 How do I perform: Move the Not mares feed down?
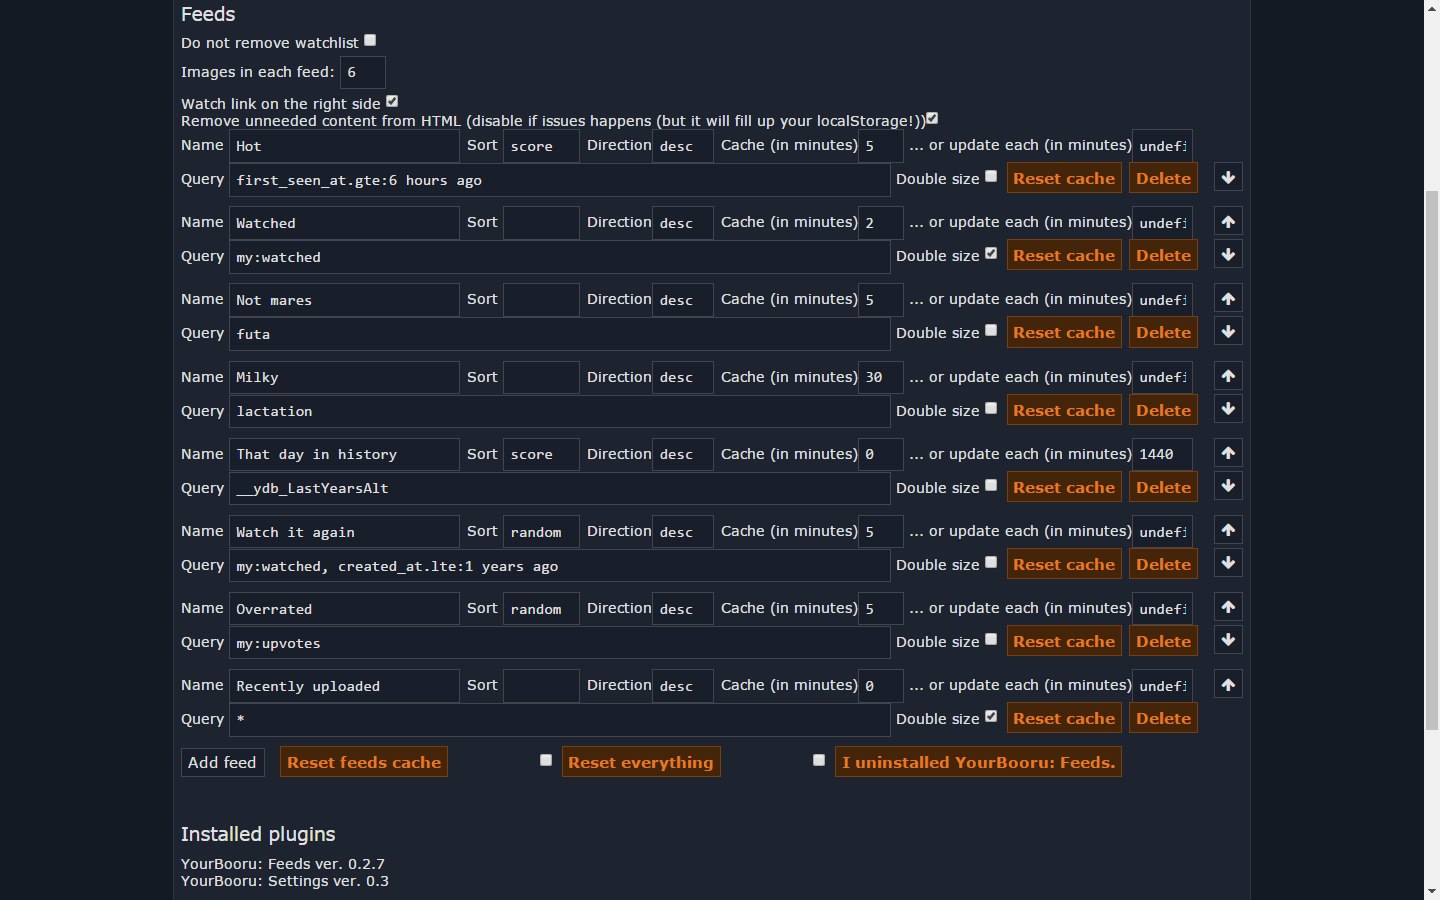click(x=1228, y=332)
